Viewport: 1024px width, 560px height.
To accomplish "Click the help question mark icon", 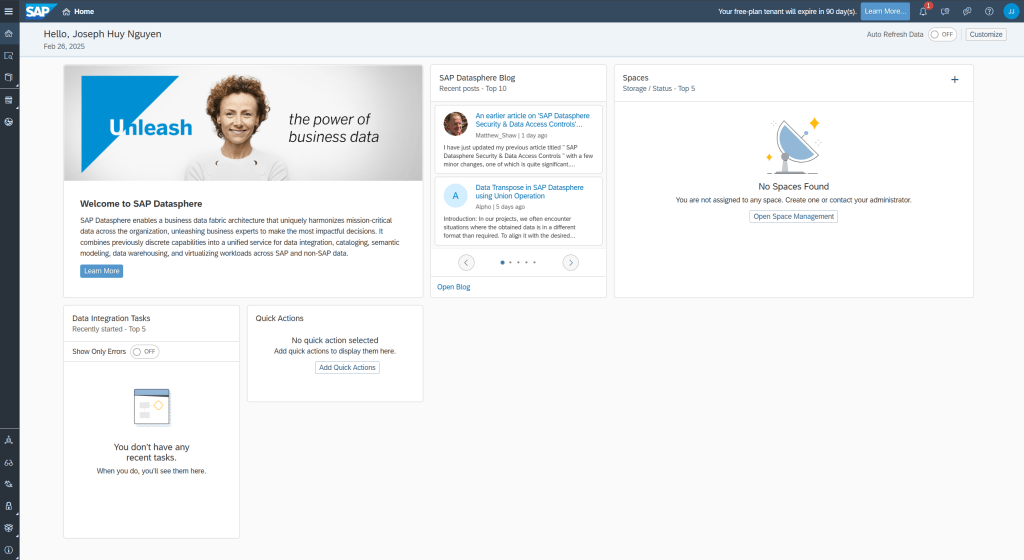I will point(989,11).
